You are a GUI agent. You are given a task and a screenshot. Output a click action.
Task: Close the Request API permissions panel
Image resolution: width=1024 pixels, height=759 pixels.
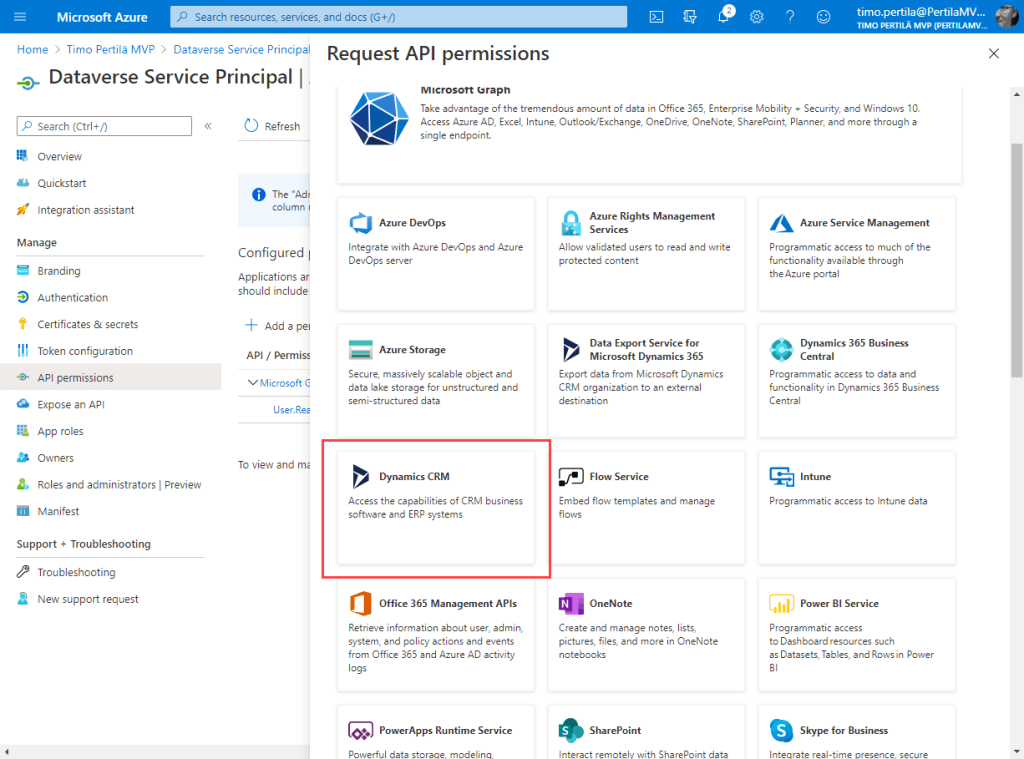tap(993, 54)
